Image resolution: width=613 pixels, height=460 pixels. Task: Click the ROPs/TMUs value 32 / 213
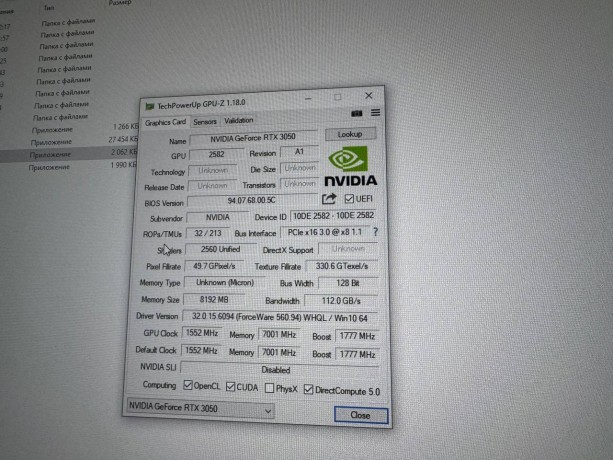tap(208, 233)
